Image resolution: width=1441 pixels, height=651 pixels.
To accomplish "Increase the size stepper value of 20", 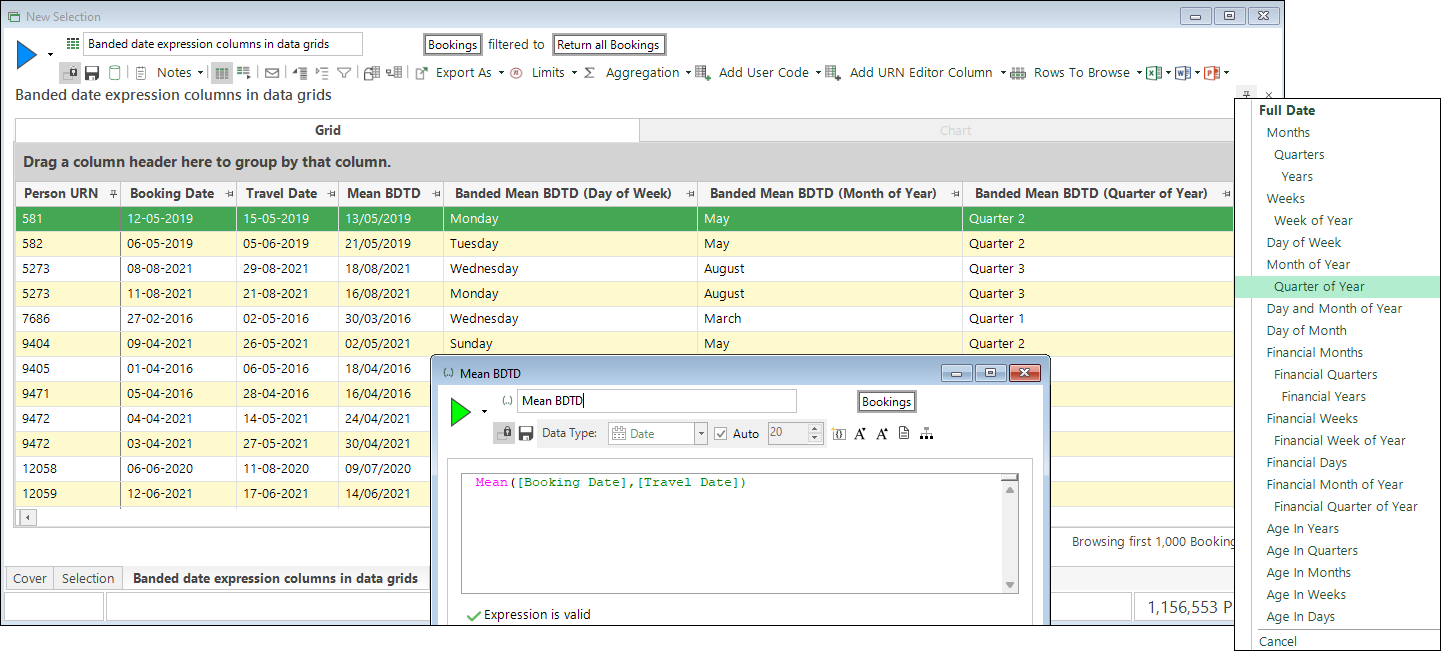I will click(814, 429).
